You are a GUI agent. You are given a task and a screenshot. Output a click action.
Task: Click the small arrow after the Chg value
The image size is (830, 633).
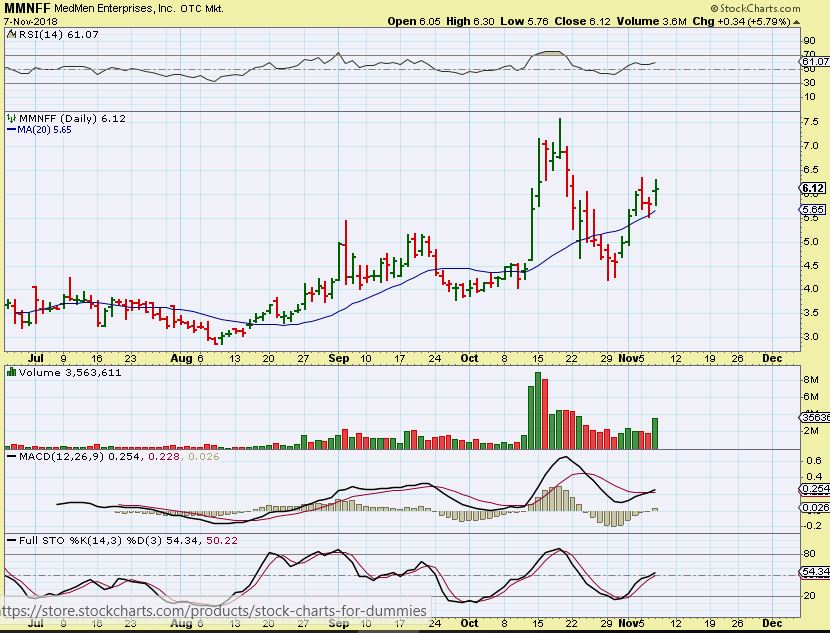(797, 22)
